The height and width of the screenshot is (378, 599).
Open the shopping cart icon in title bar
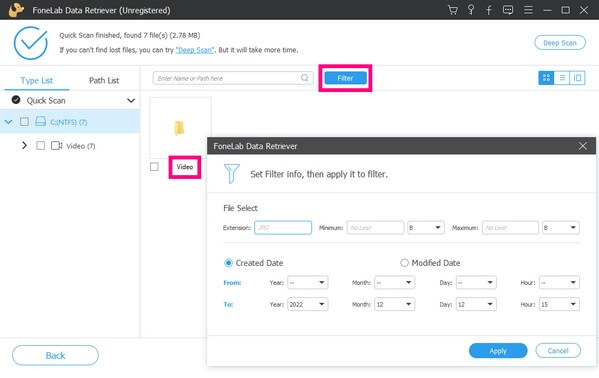tap(453, 10)
